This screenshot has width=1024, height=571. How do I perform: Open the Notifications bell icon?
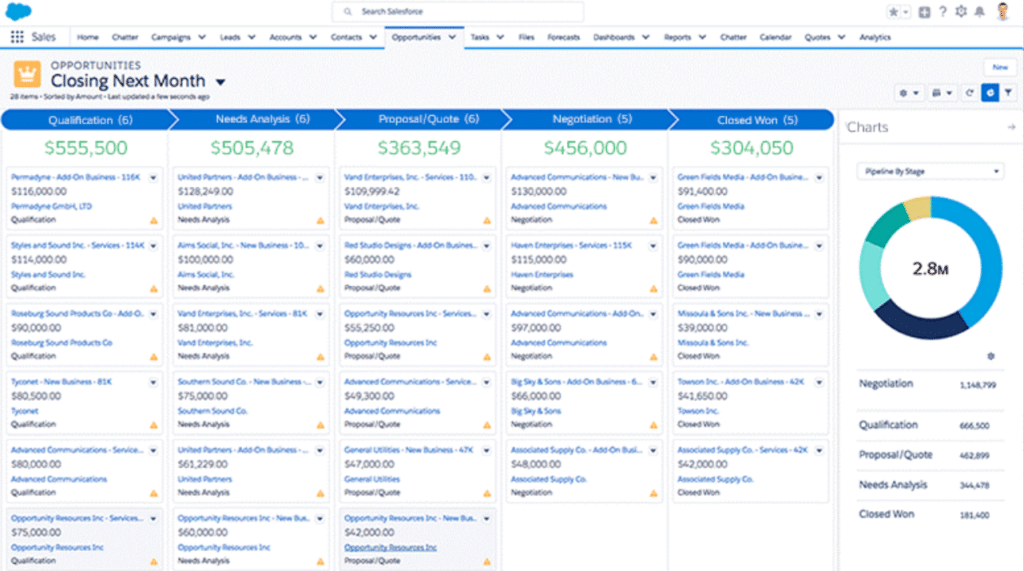click(x=980, y=12)
